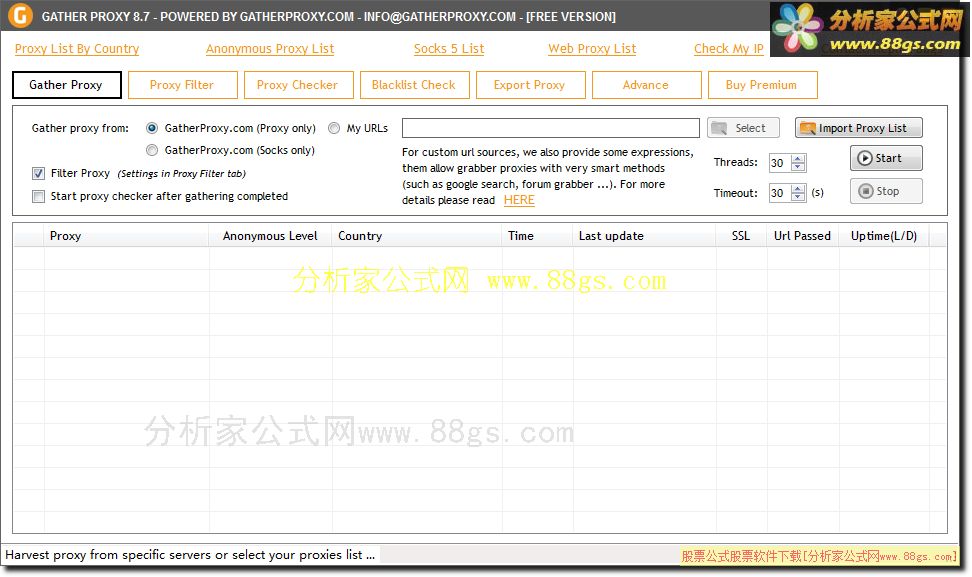
Task: Click the Select button
Action: [743, 128]
